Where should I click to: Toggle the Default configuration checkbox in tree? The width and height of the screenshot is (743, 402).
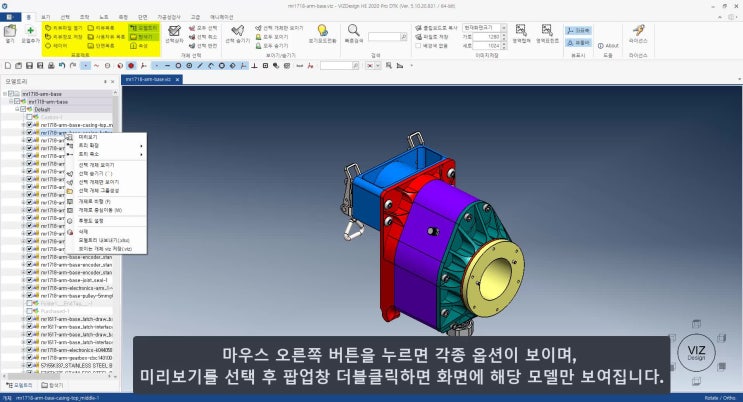23,109
